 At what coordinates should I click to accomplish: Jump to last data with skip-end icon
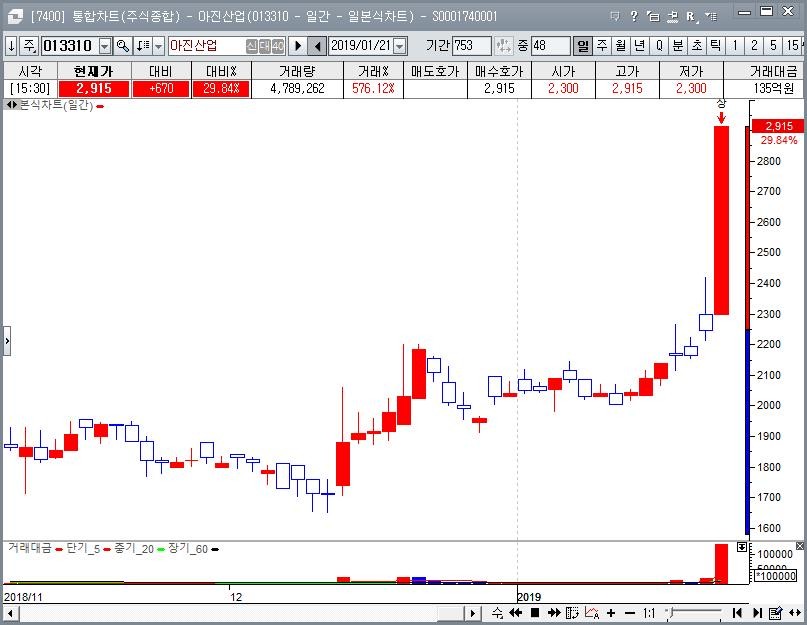pyautogui.click(x=757, y=612)
